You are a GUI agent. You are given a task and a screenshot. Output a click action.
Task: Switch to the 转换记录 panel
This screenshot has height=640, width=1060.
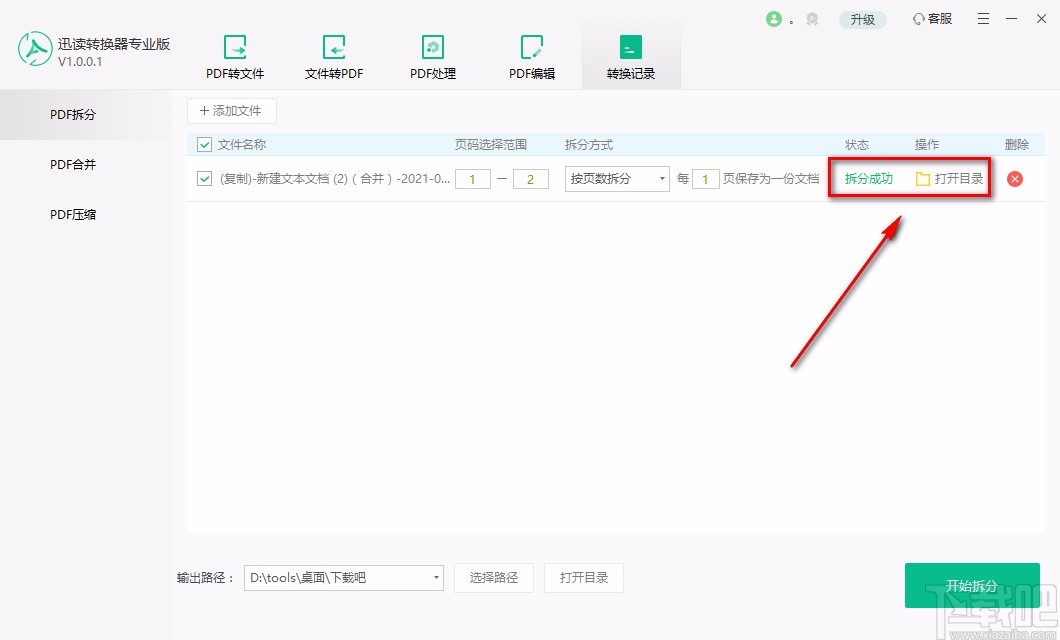point(631,55)
